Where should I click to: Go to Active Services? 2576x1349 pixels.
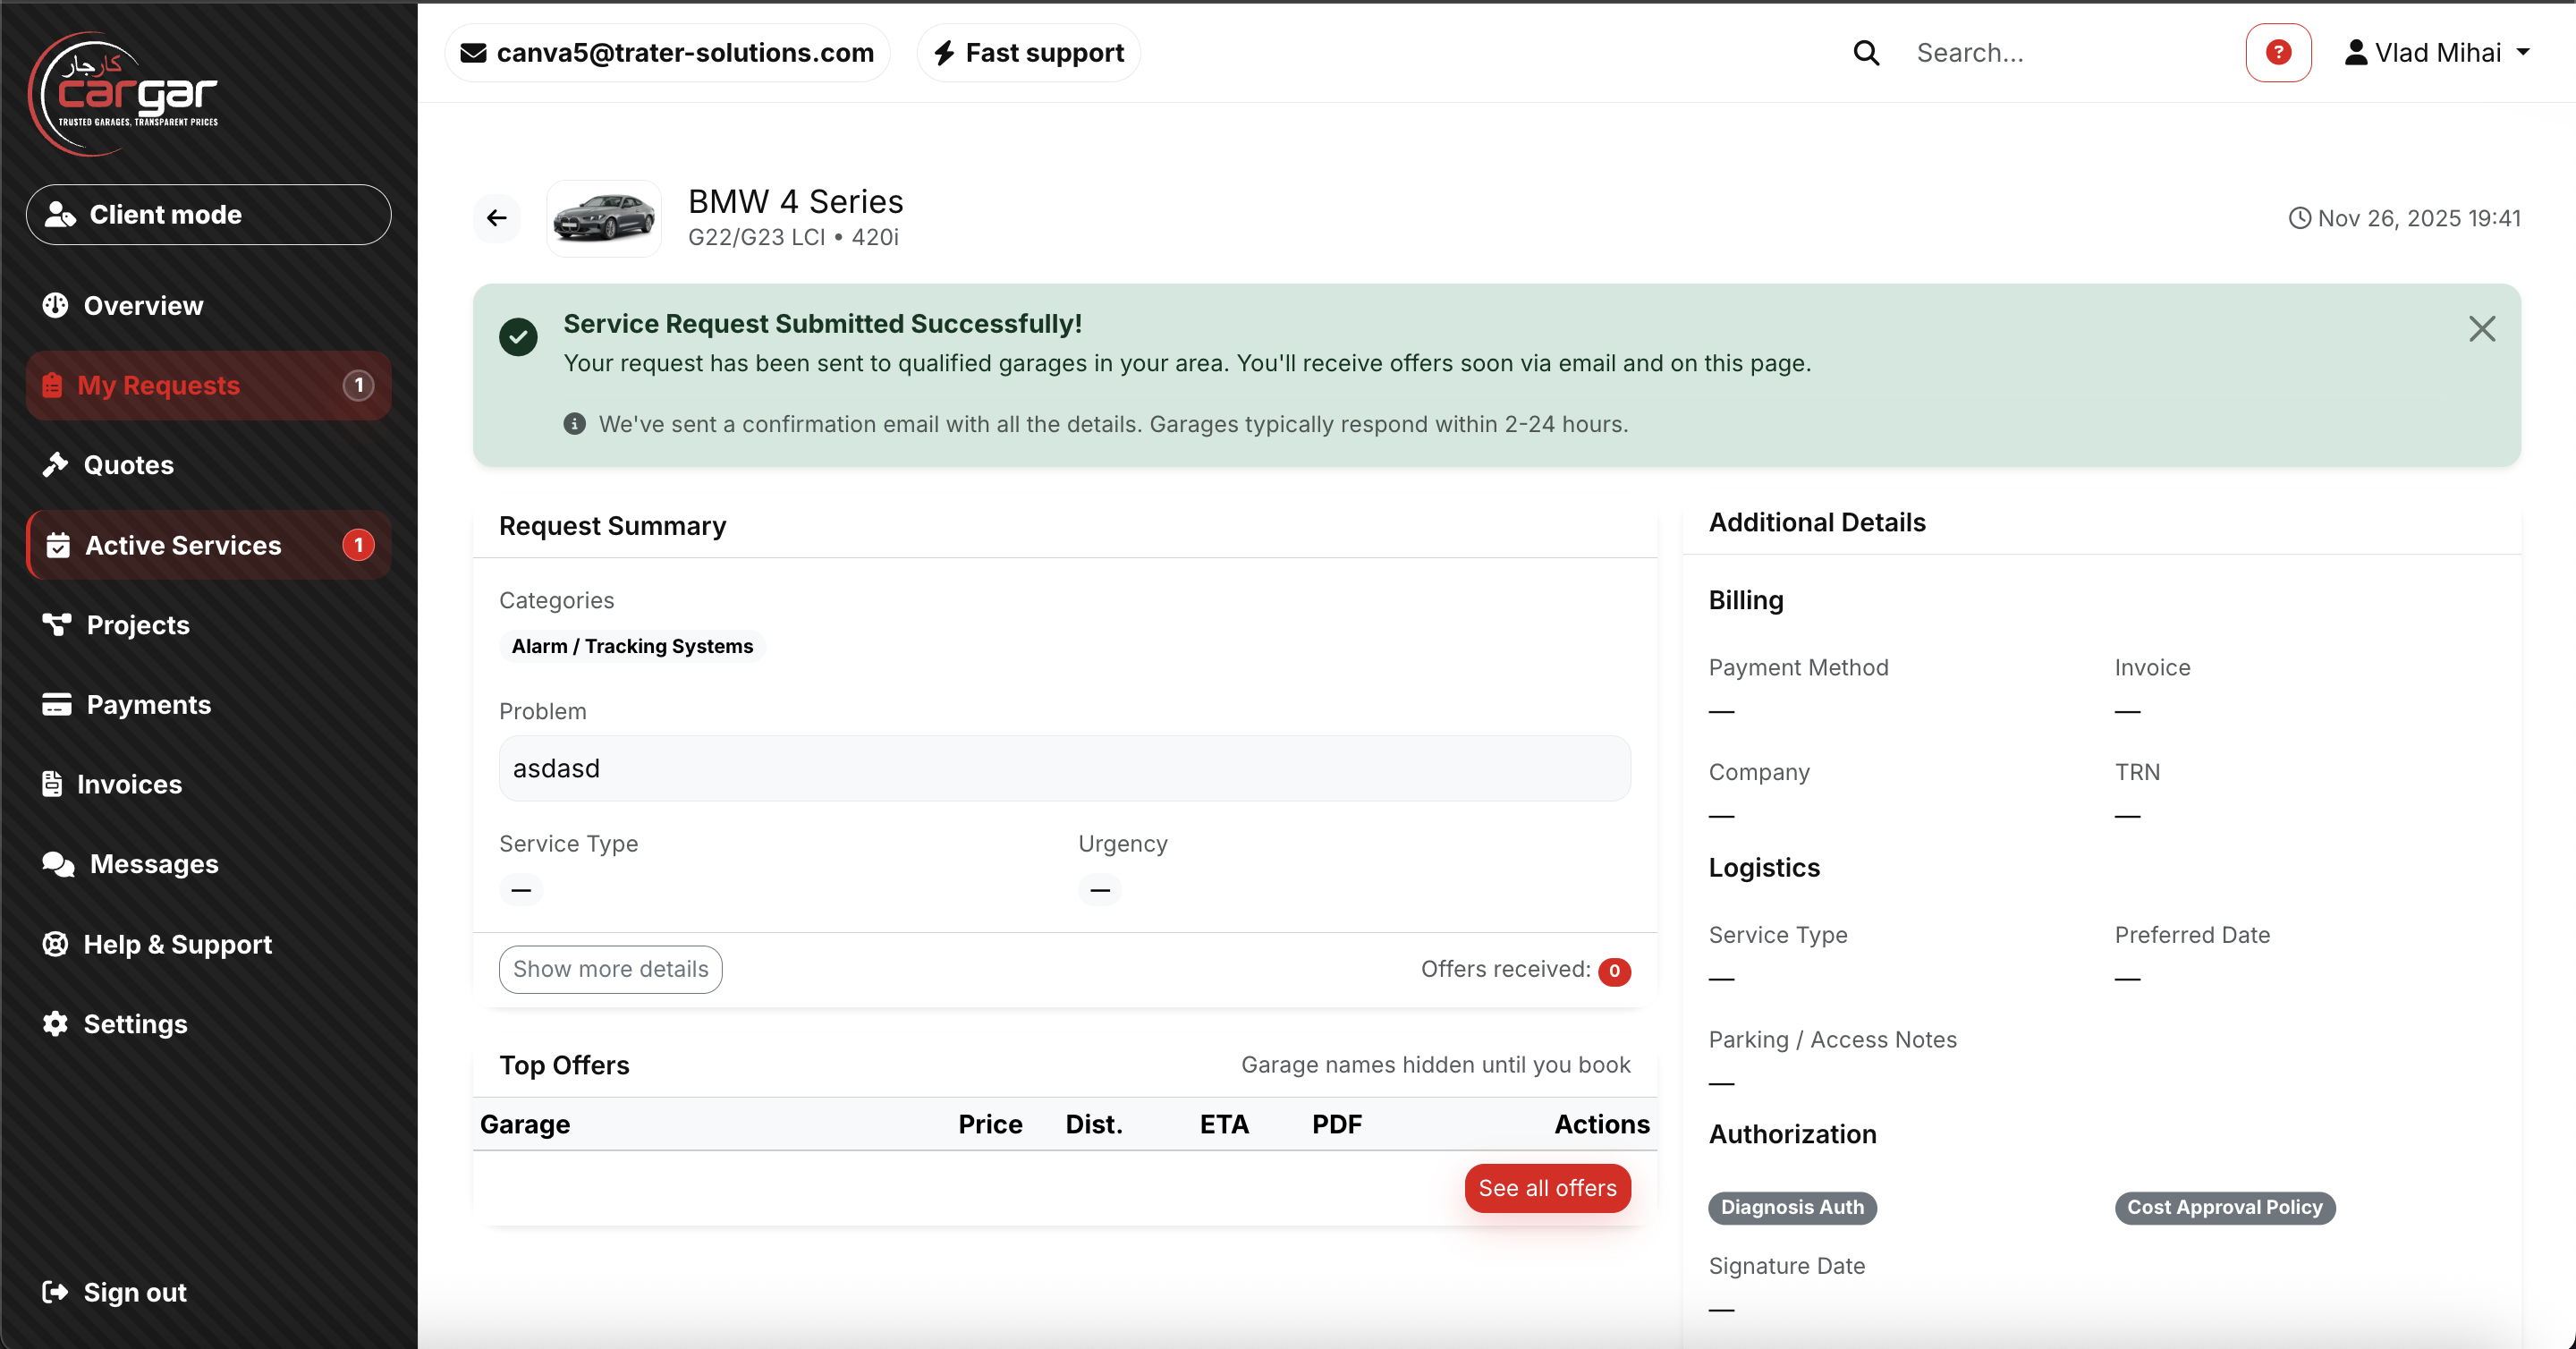click(183, 545)
